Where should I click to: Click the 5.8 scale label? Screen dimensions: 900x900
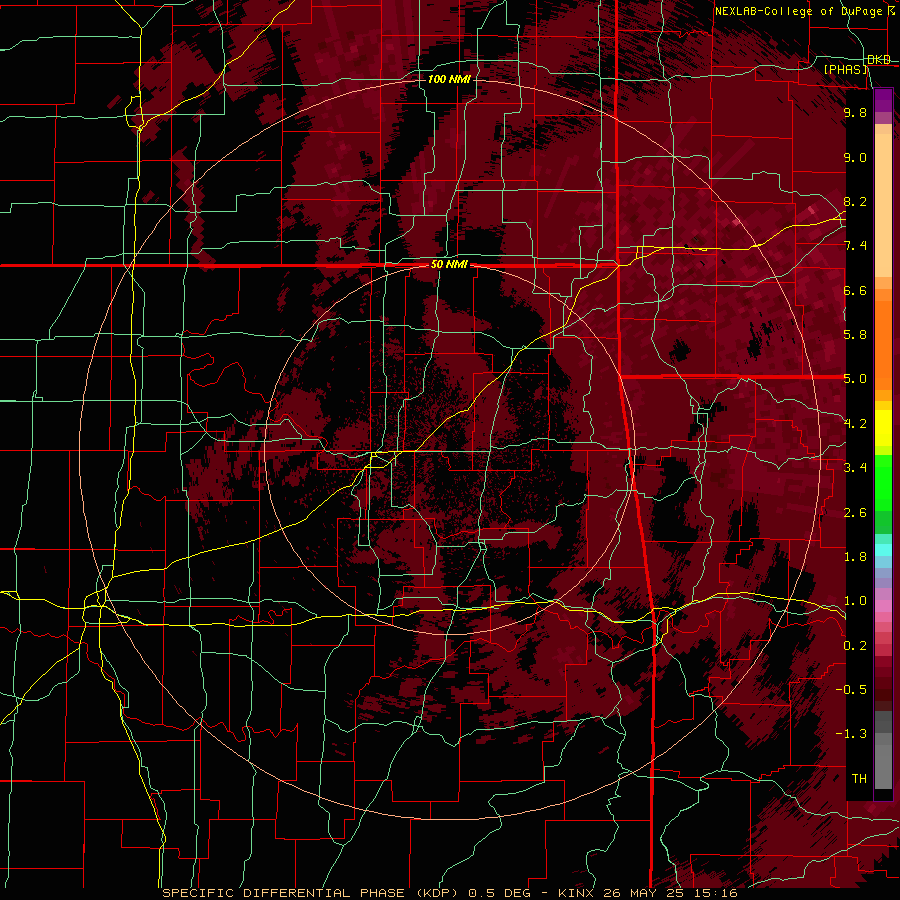pos(855,335)
